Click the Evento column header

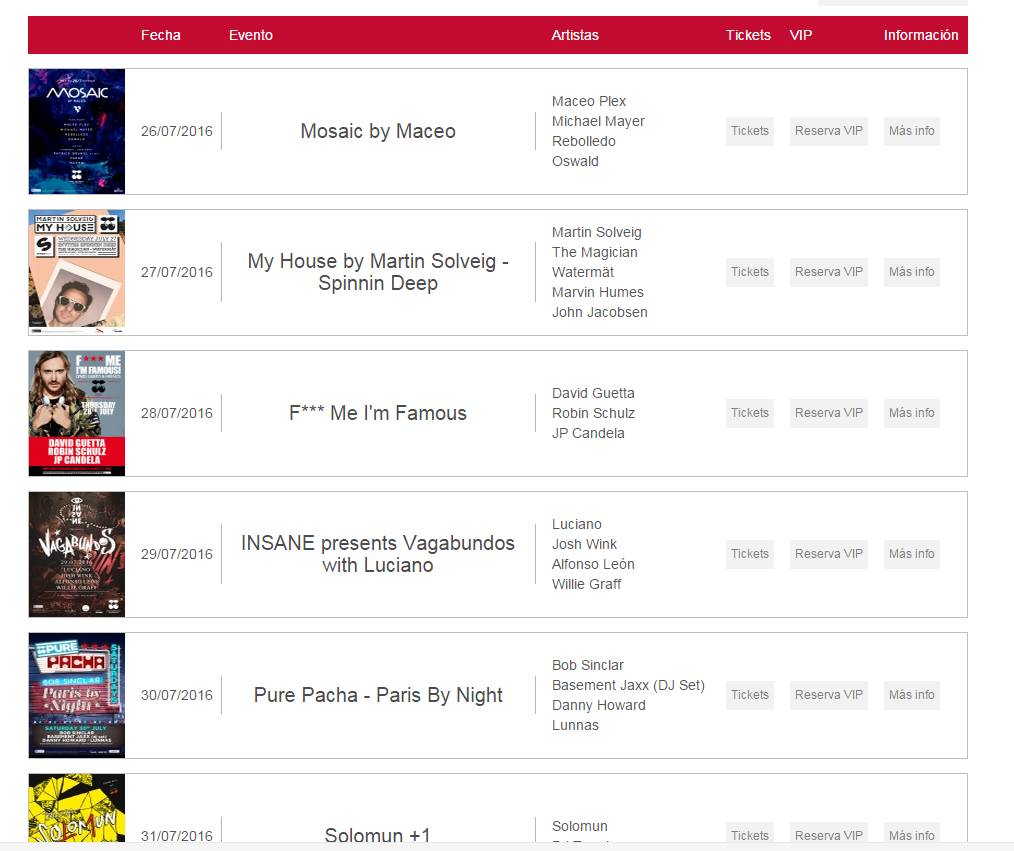coord(250,35)
